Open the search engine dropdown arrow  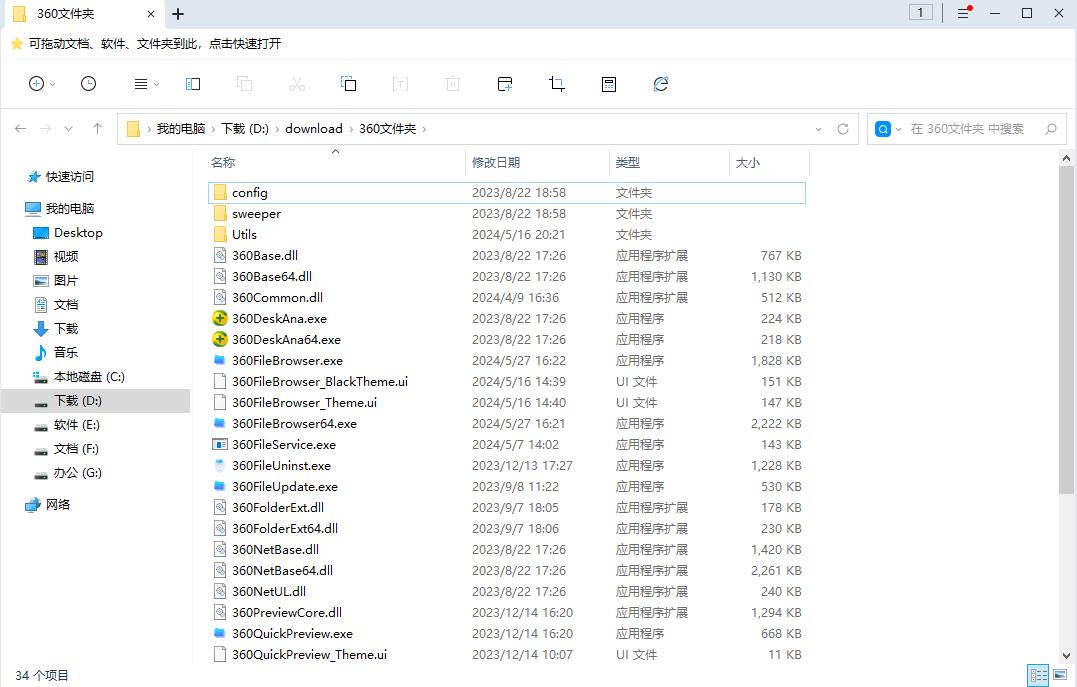[x=899, y=129]
